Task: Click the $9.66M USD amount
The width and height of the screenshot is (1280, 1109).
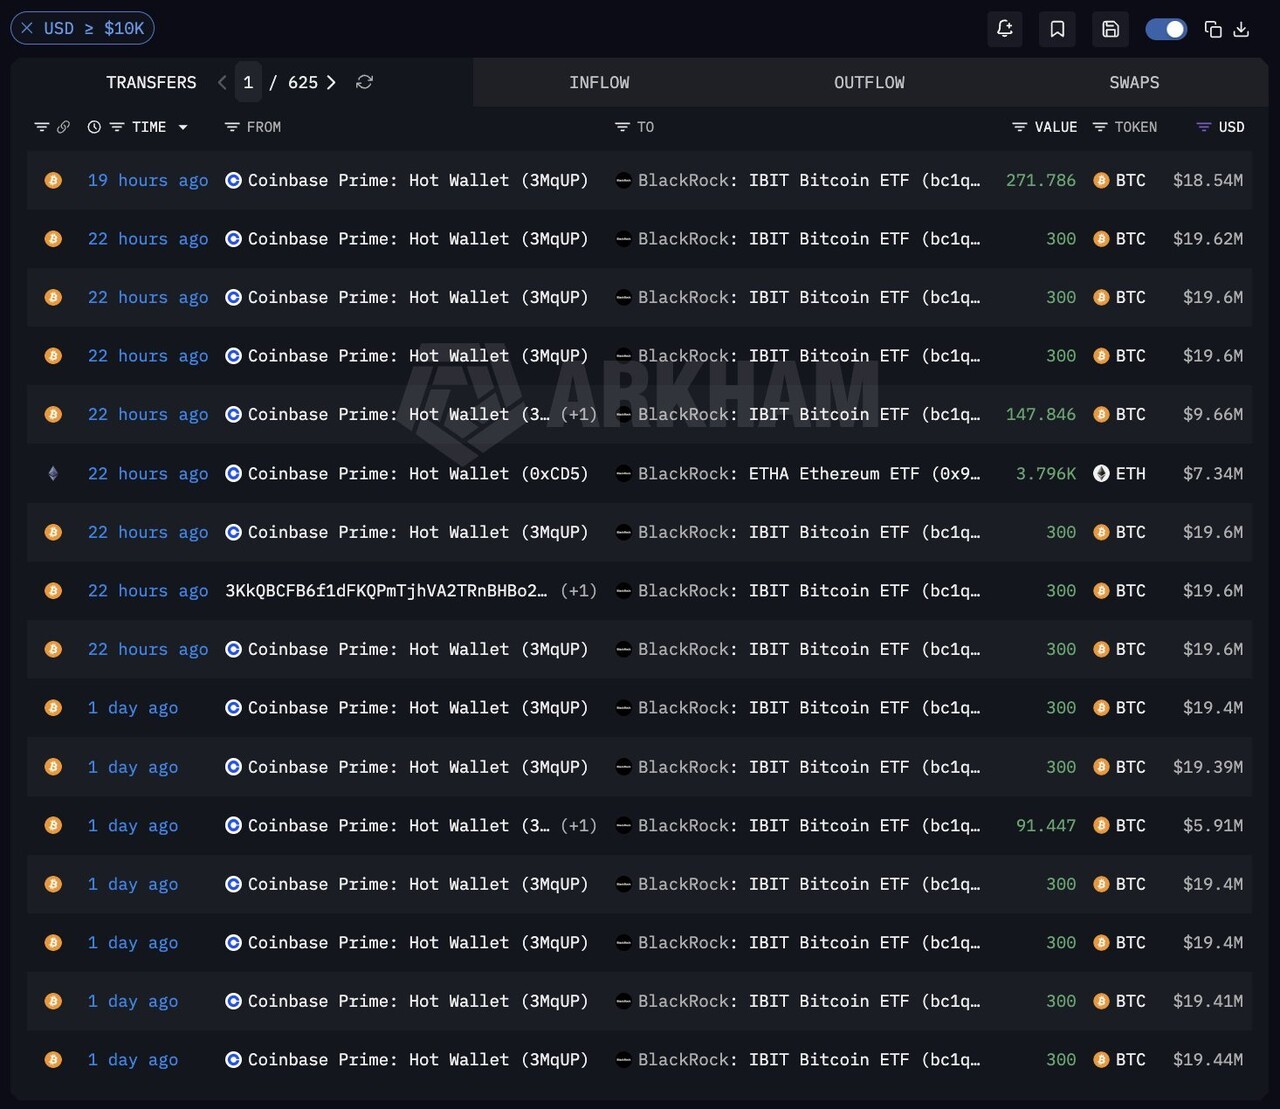Action: tap(1213, 414)
